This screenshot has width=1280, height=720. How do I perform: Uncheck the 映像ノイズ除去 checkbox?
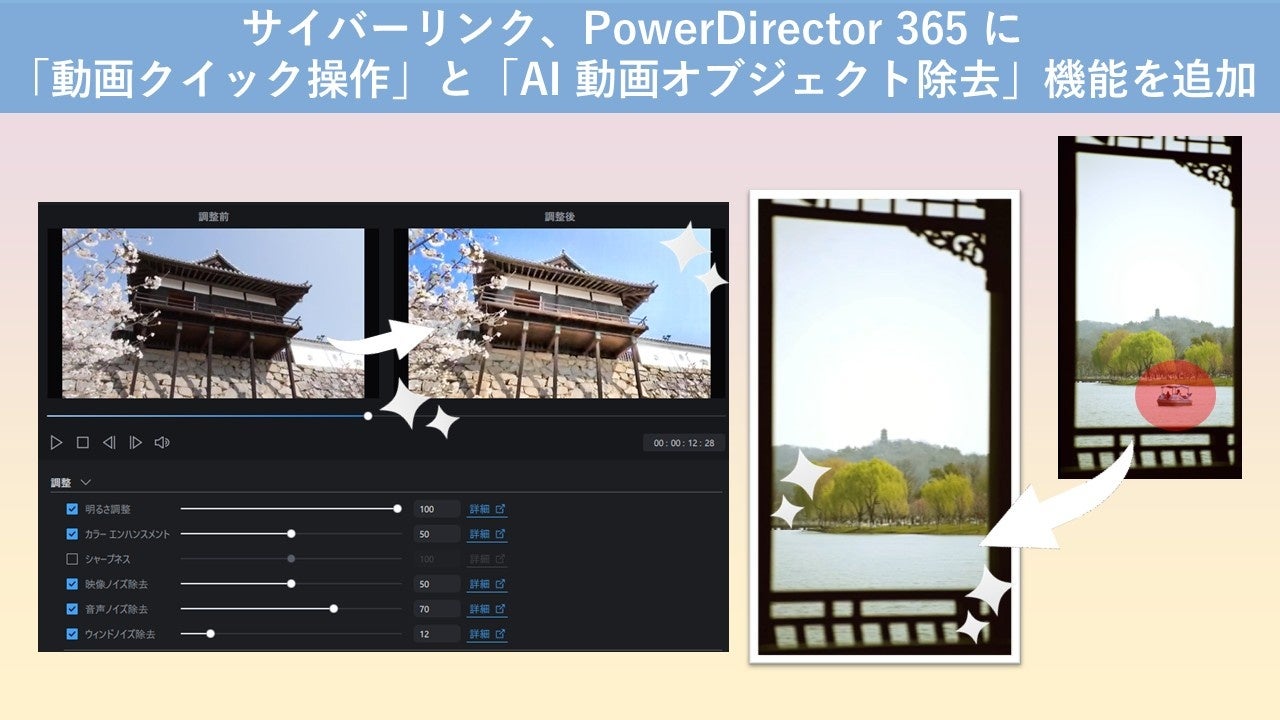[x=72, y=584]
